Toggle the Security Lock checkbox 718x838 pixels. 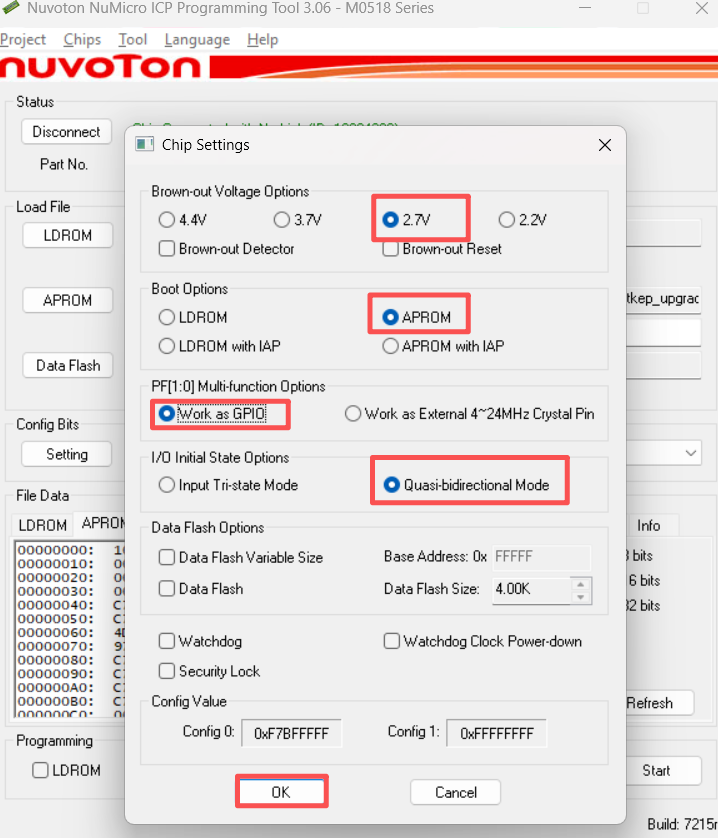167,671
